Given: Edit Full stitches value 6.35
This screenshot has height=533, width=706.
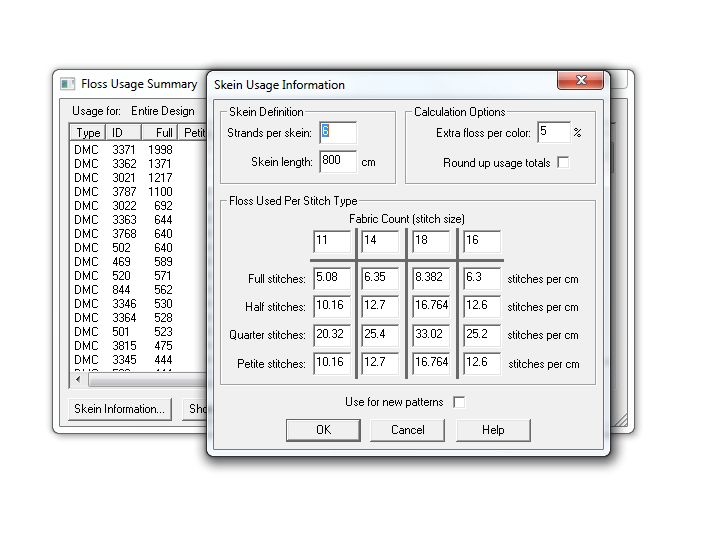Looking at the screenshot, I should [x=380, y=278].
